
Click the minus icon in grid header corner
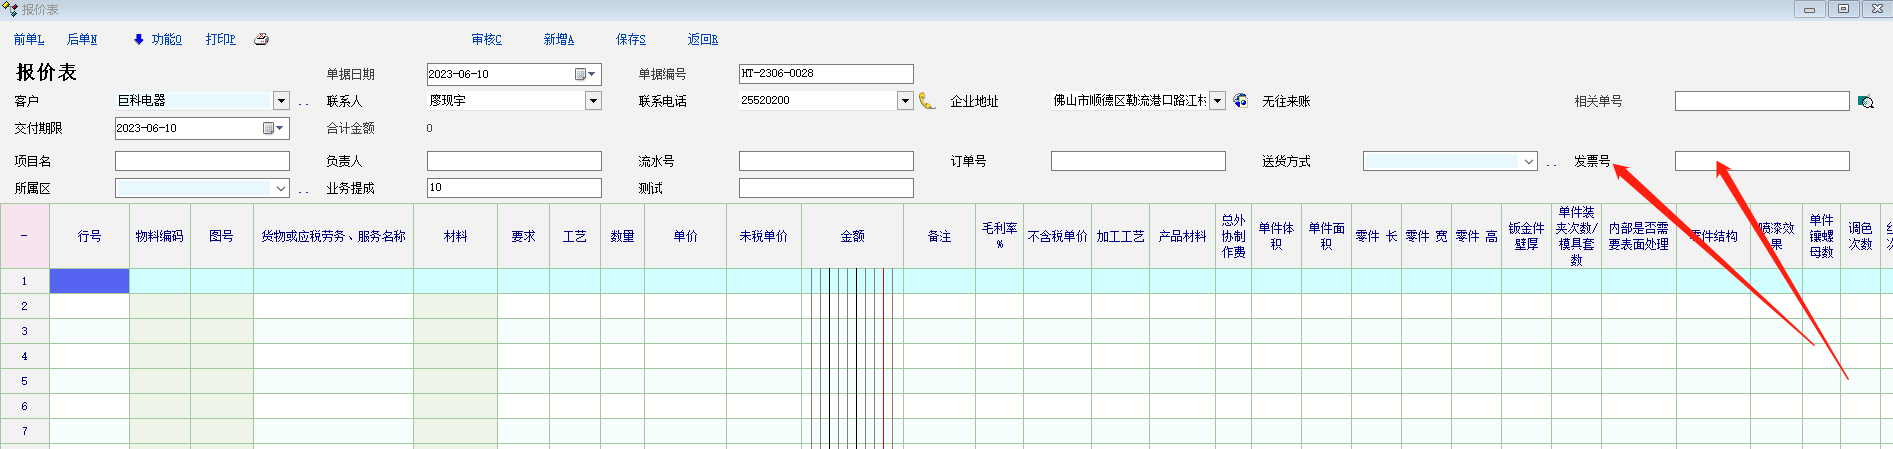pyautogui.click(x=24, y=236)
